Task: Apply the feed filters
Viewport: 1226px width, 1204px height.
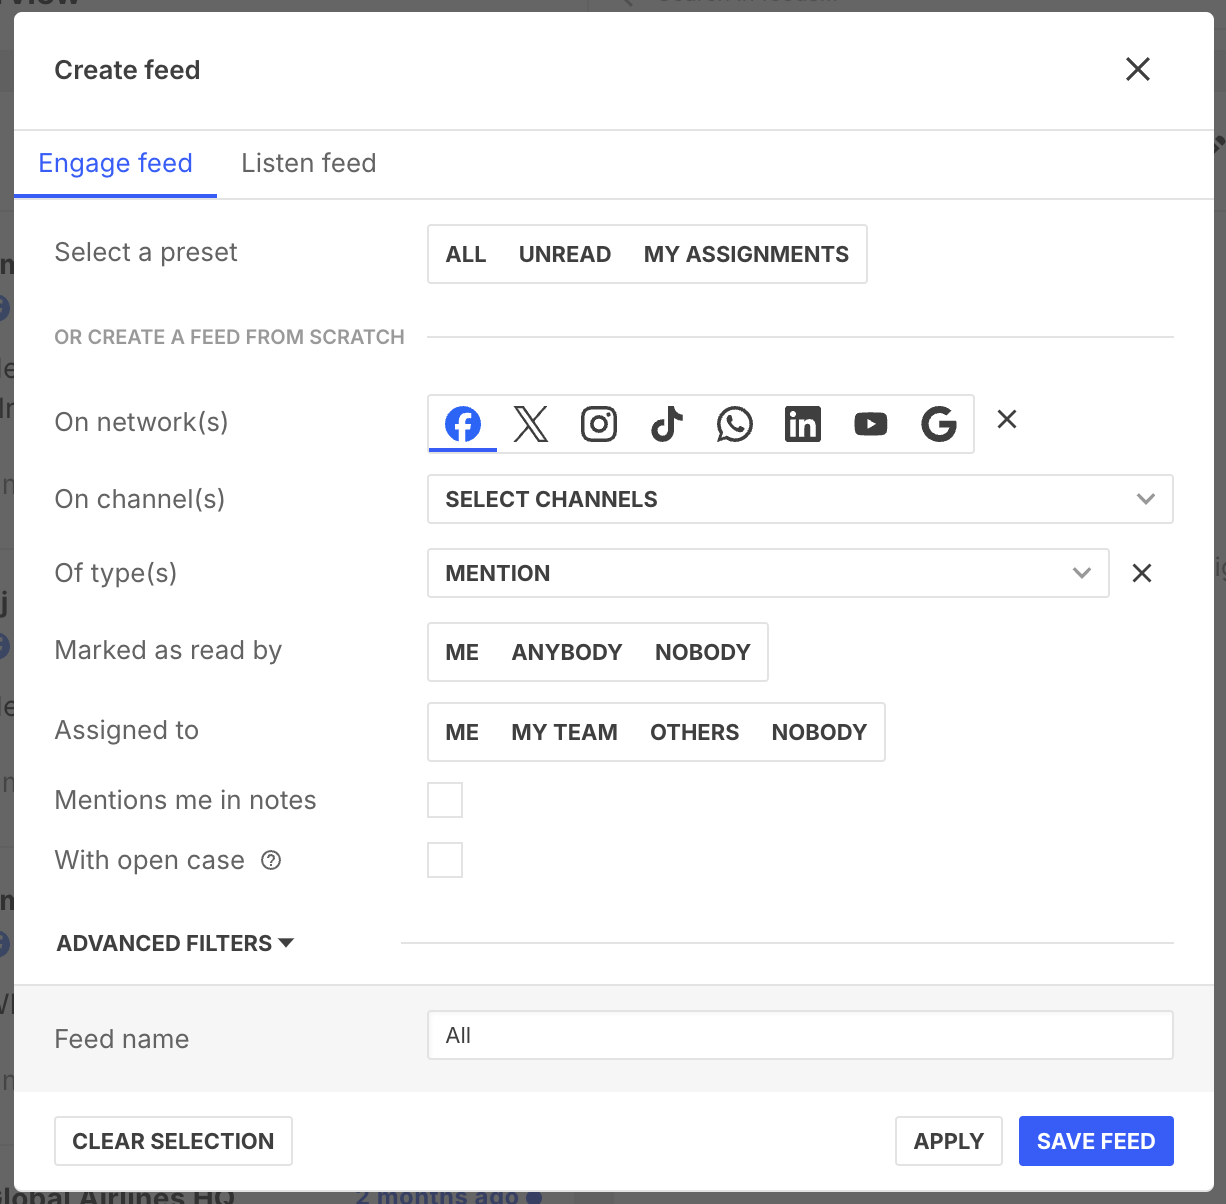Action: tap(949, 1141)
